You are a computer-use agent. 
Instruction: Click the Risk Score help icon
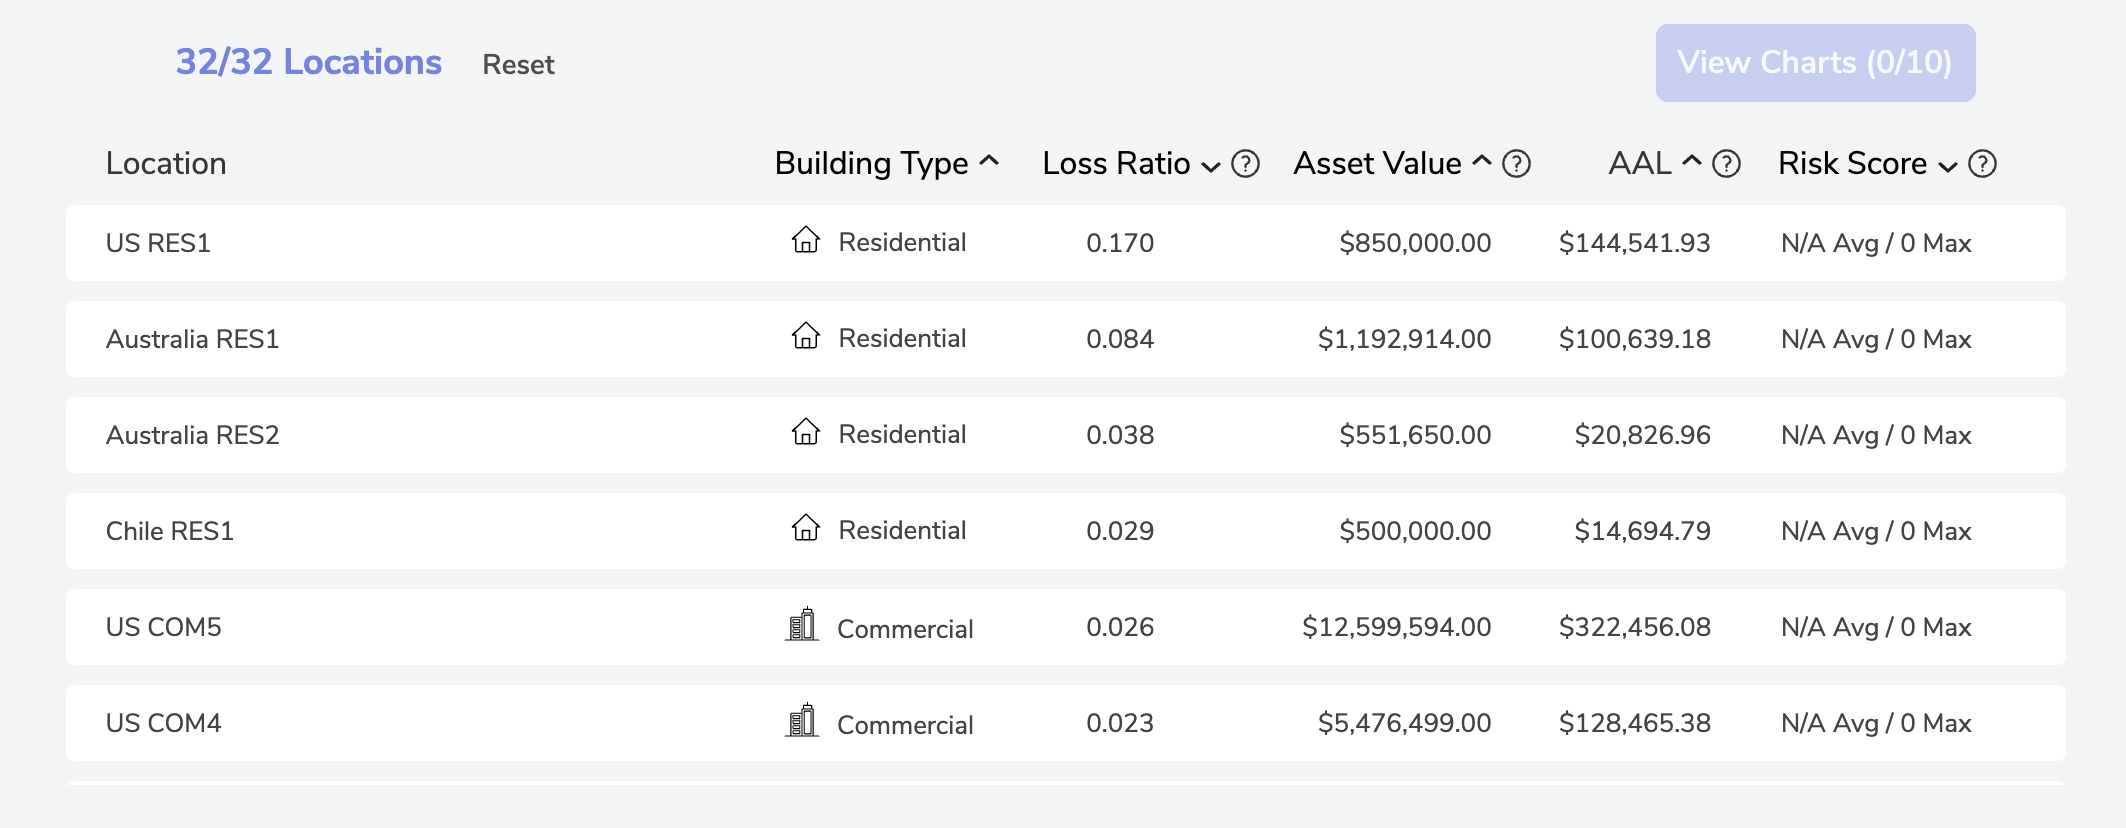tap(1982, 163)
